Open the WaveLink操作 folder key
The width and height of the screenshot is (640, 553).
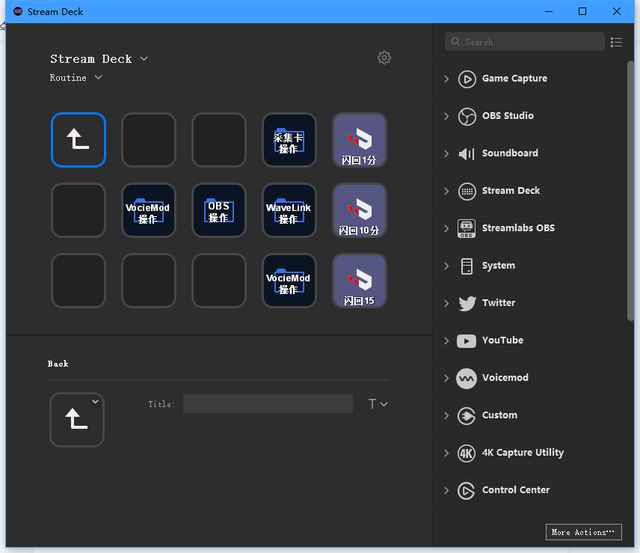click(289, 210)
